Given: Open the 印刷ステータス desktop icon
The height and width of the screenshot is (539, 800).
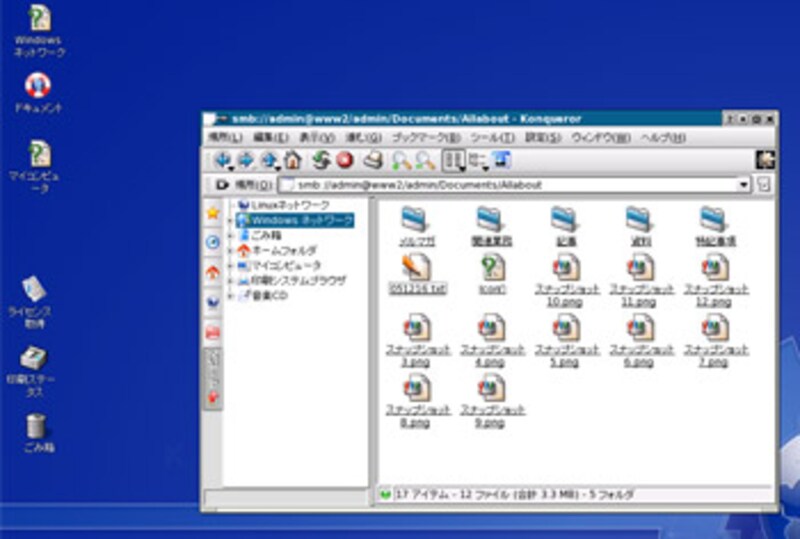Looking at the screenshot, I should [x=33, y=372].
